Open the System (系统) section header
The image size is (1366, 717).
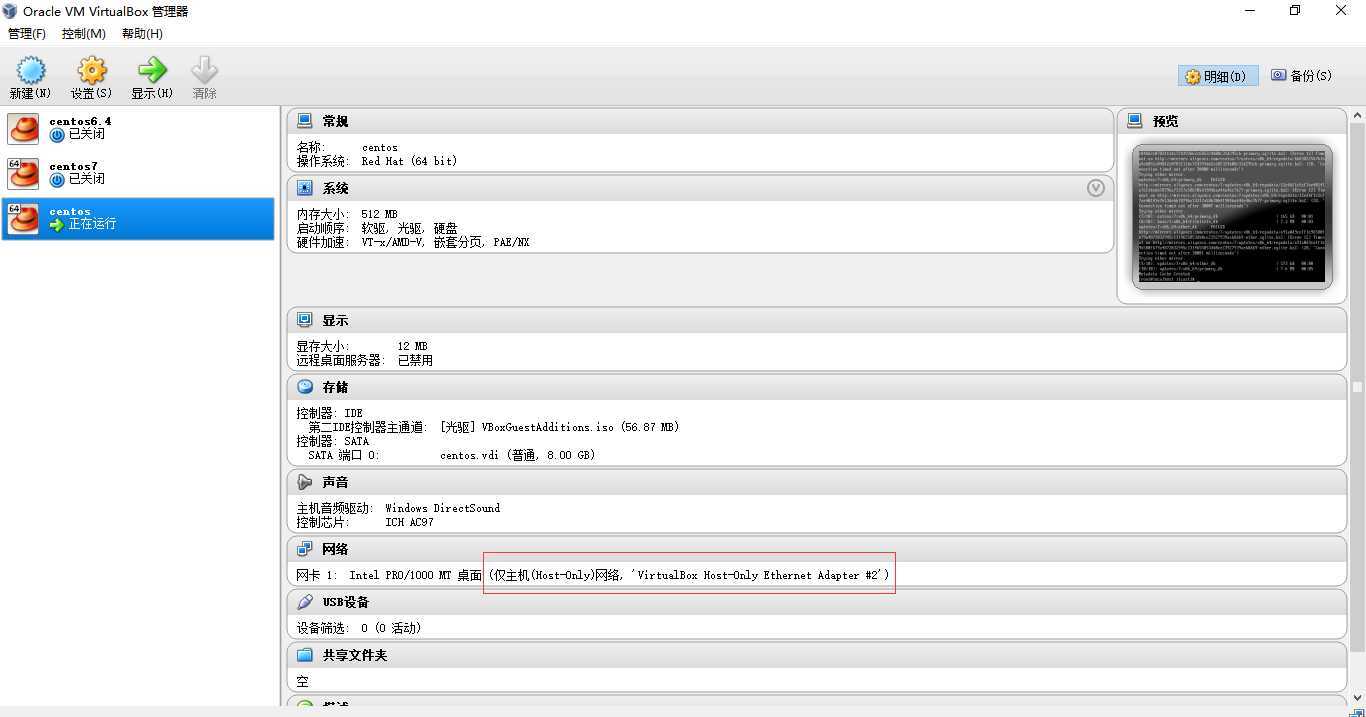tap(335, 188)
